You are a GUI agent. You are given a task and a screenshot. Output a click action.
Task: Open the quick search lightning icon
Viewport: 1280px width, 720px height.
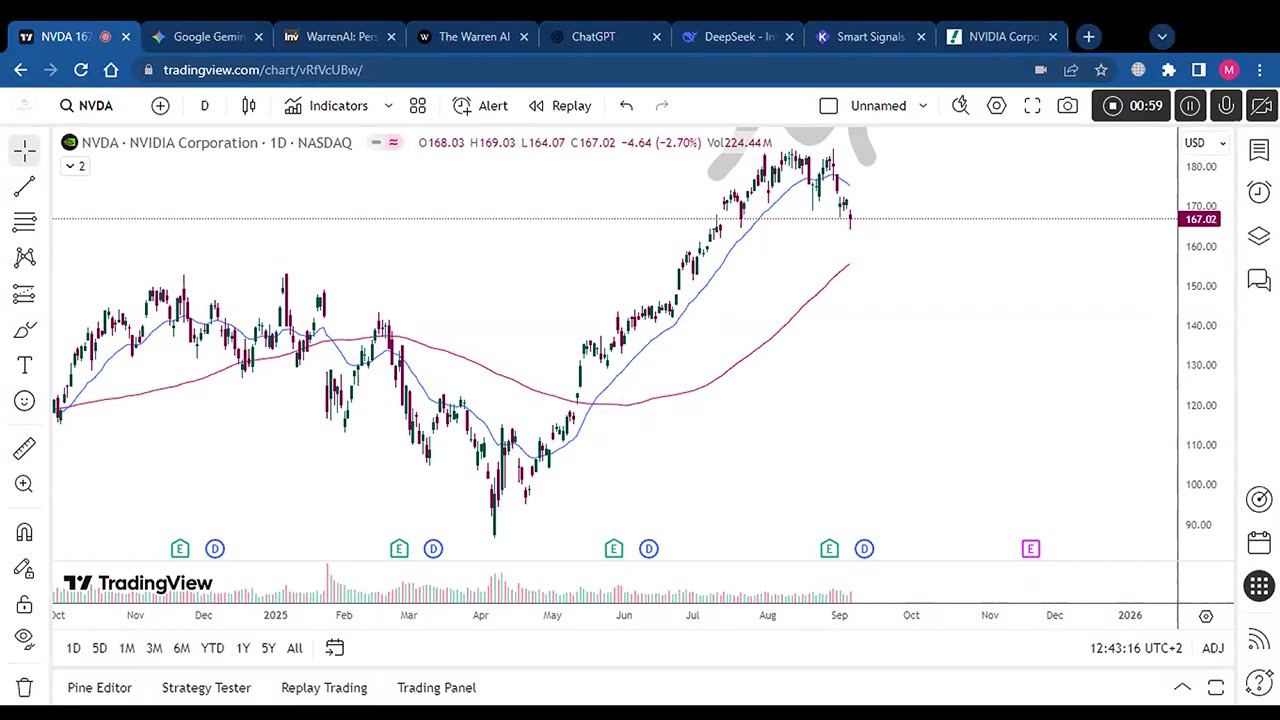(x=960, y=105)
